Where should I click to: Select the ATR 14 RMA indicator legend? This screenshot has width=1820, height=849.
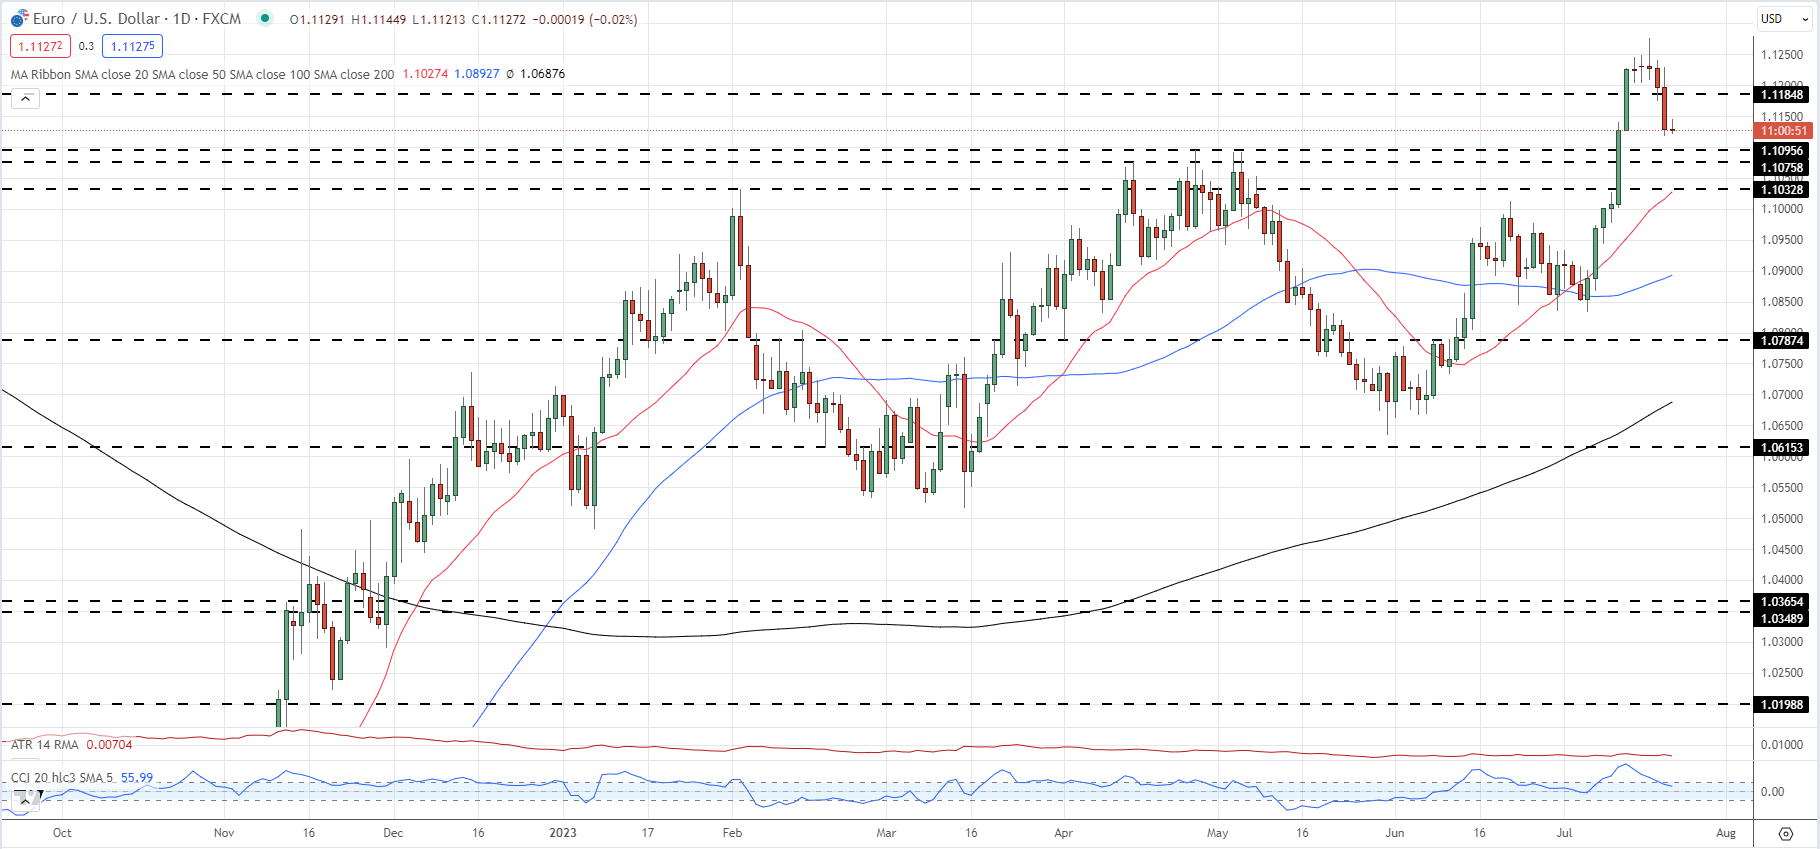(x=45, y=745)
